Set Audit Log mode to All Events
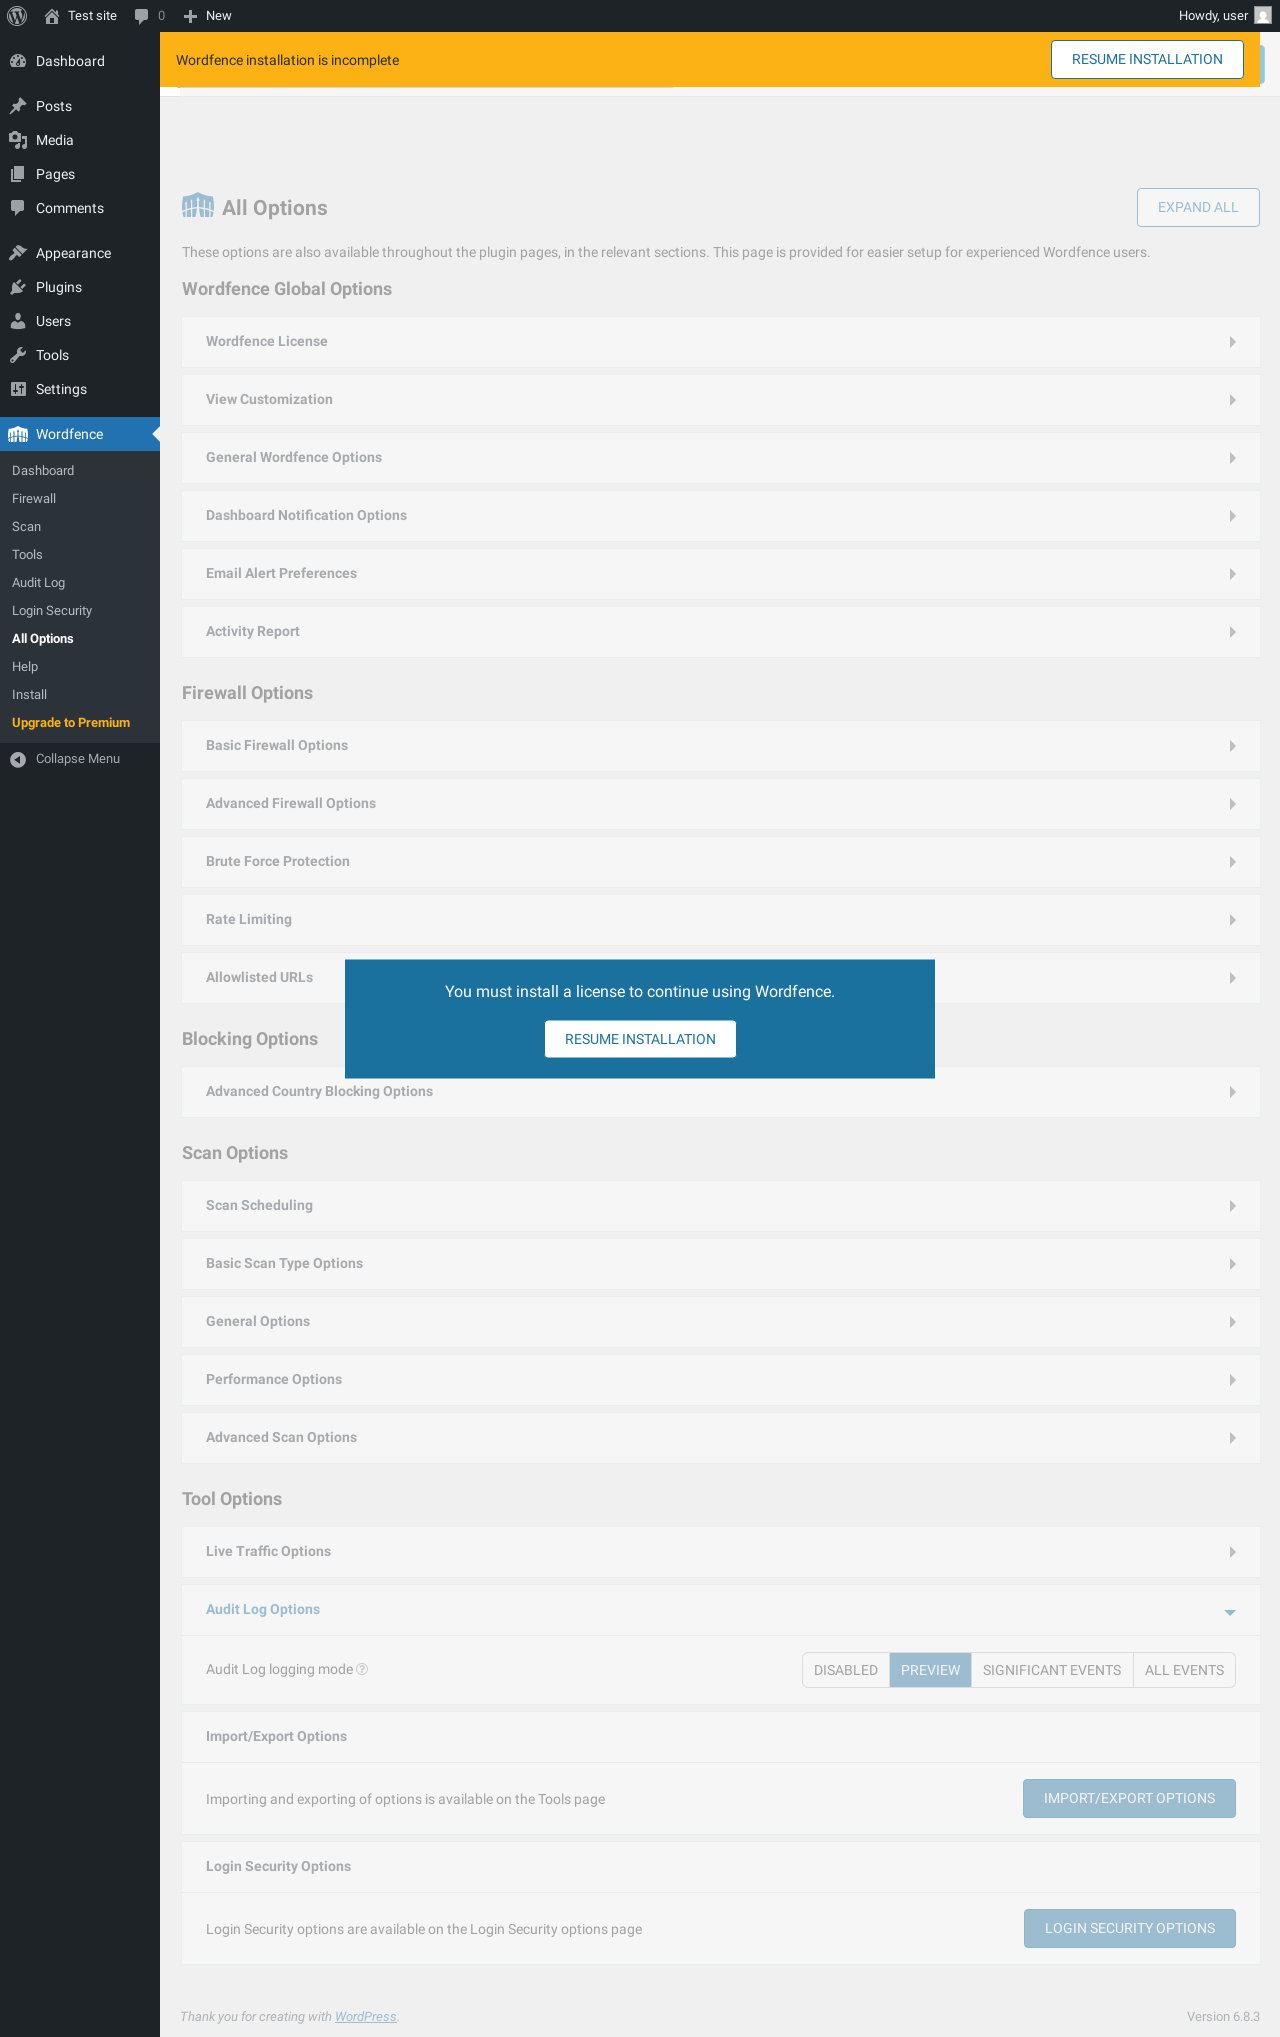Screen dimensions: 1280x2037 [x=1184, y=1670]
